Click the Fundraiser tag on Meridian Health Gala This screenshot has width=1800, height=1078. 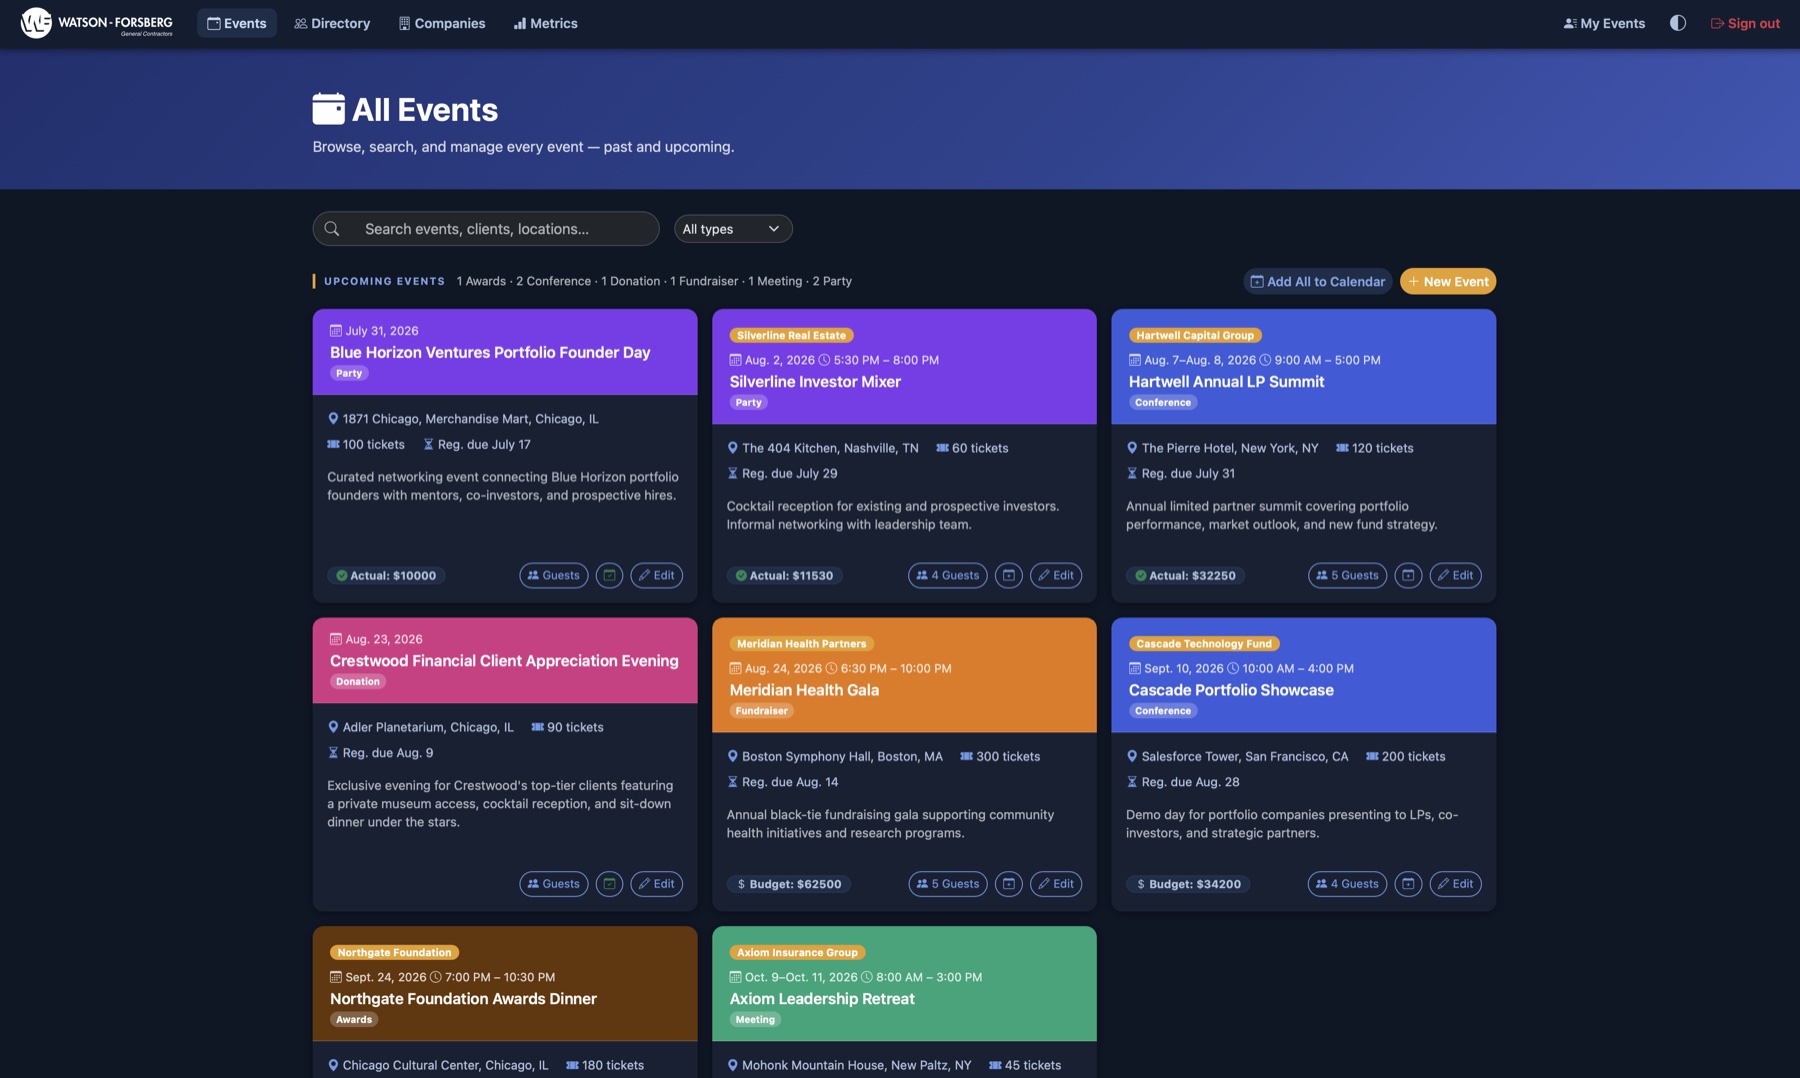(761, 711)
